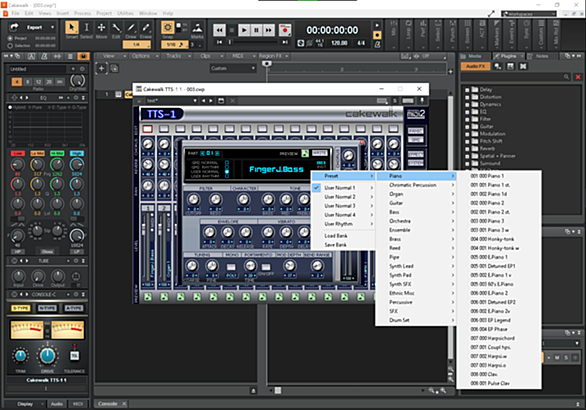Screen dimensions: 586x410
Task: Choose the Select tool
Action: point(86,27)
